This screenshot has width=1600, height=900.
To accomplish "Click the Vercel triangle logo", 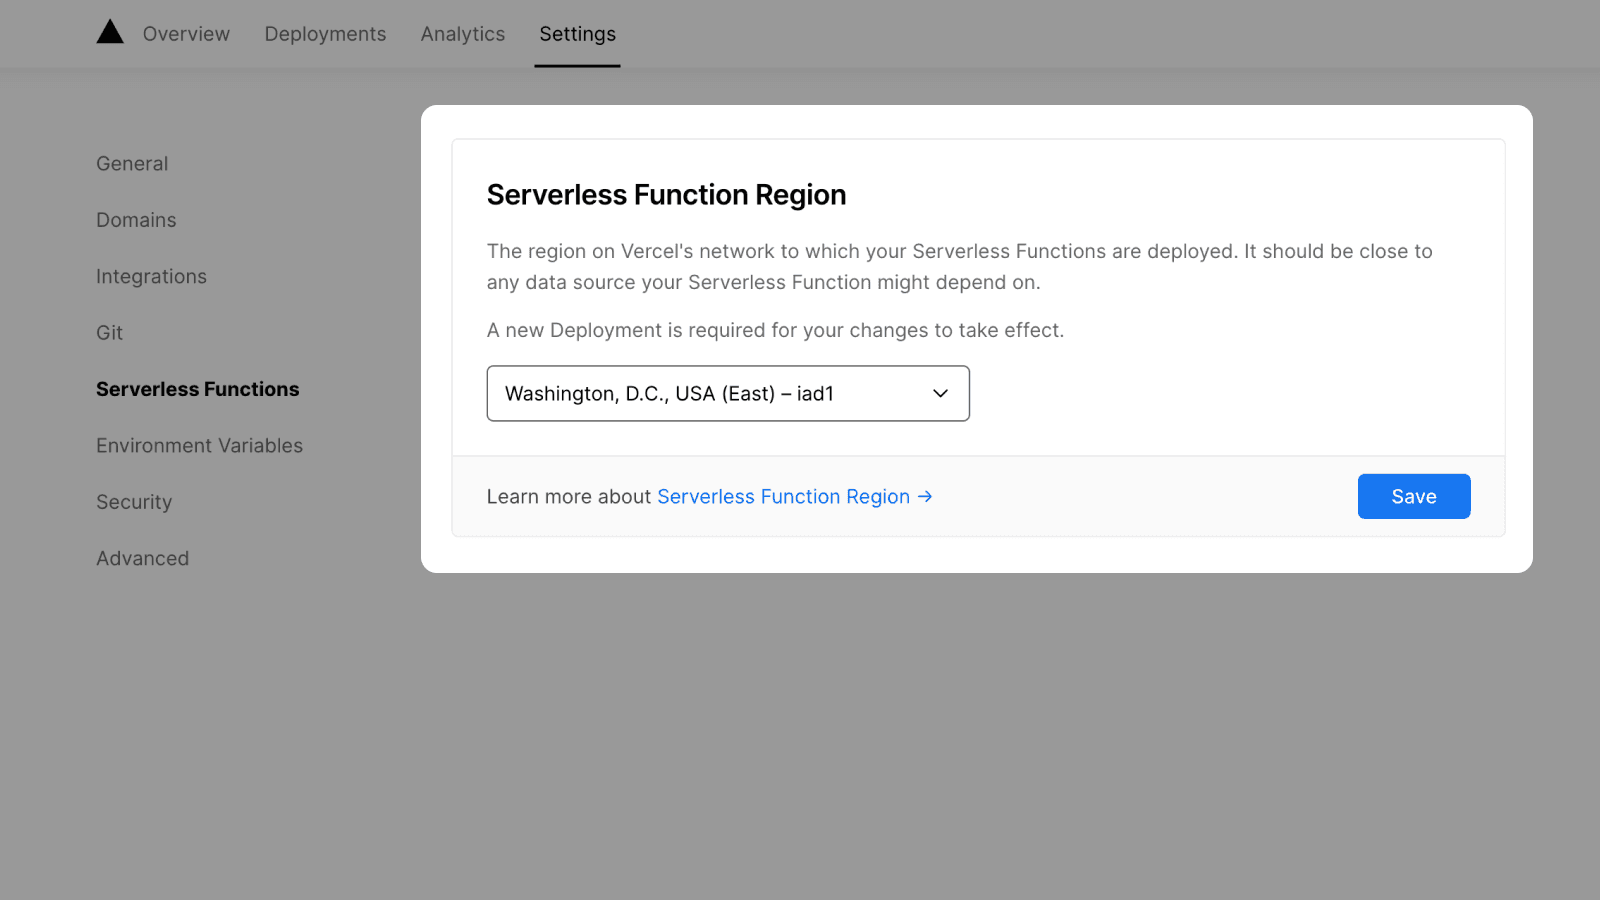I will 110,33.
